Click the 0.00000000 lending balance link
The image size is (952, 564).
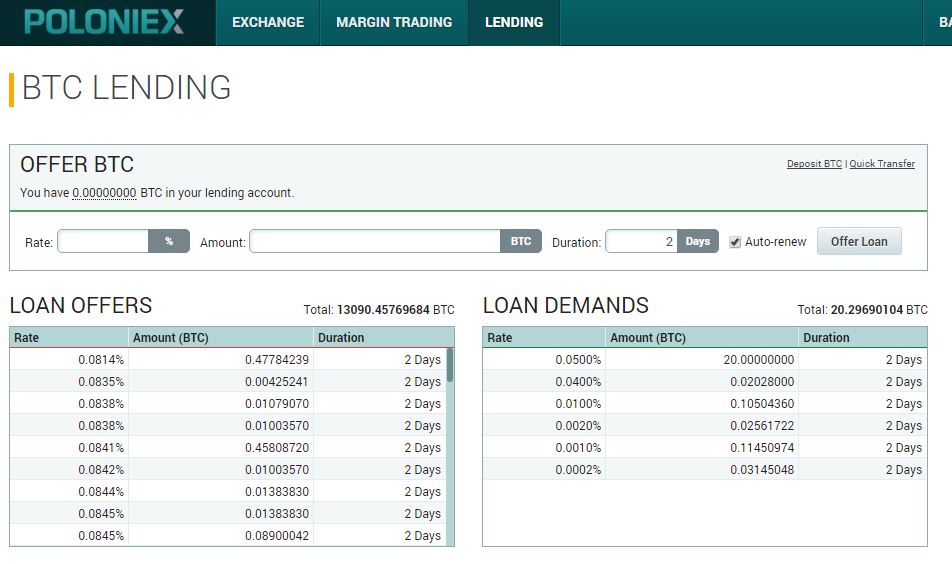pos(104,193)
